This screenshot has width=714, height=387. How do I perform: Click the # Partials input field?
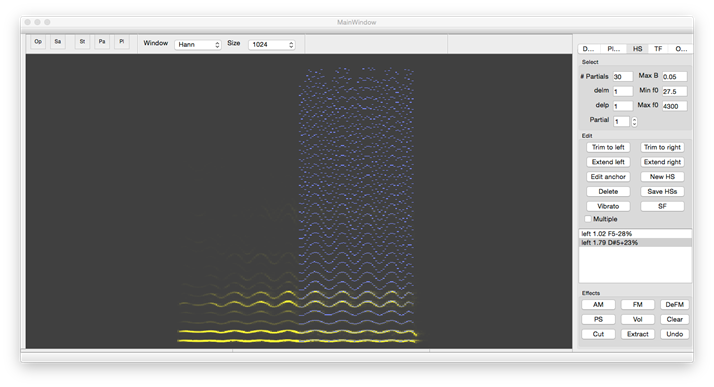622,76
